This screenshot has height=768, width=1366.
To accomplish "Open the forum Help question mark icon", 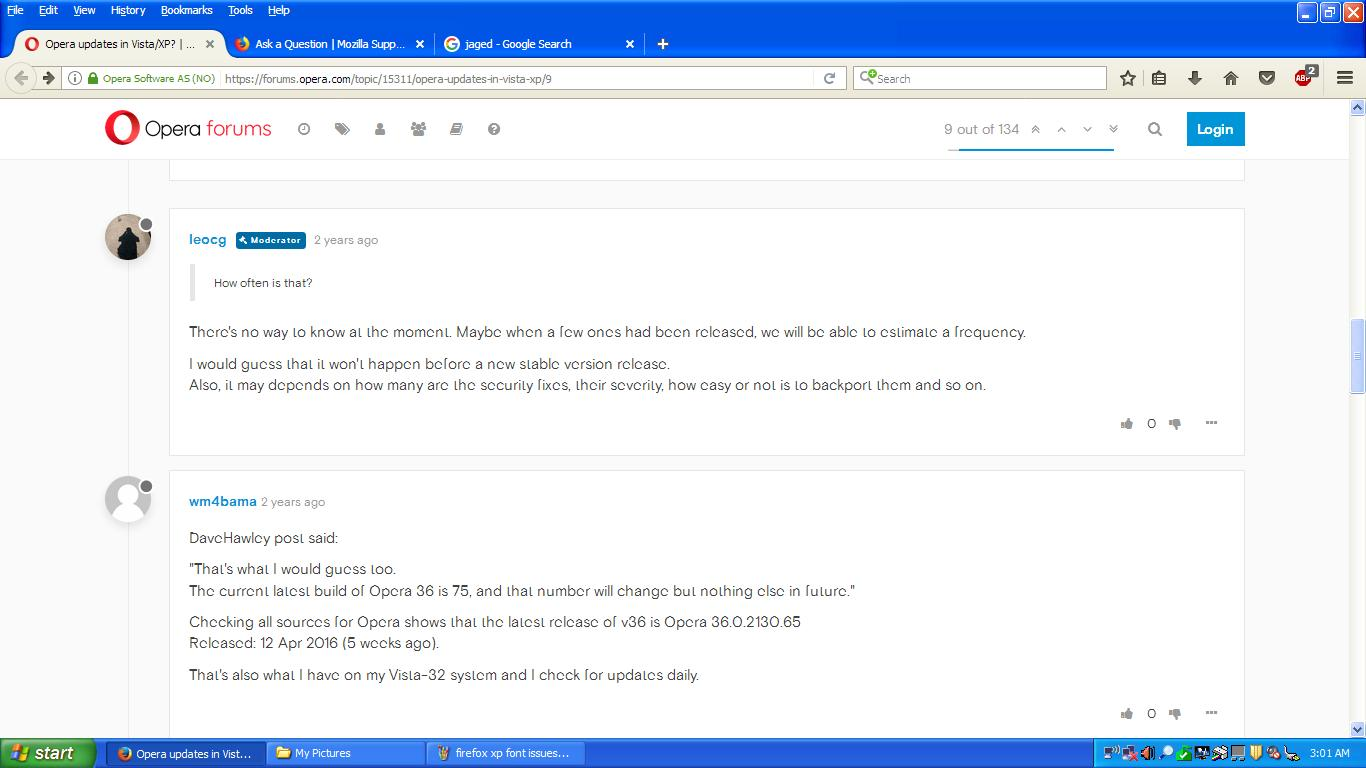I will coord(494,129).
